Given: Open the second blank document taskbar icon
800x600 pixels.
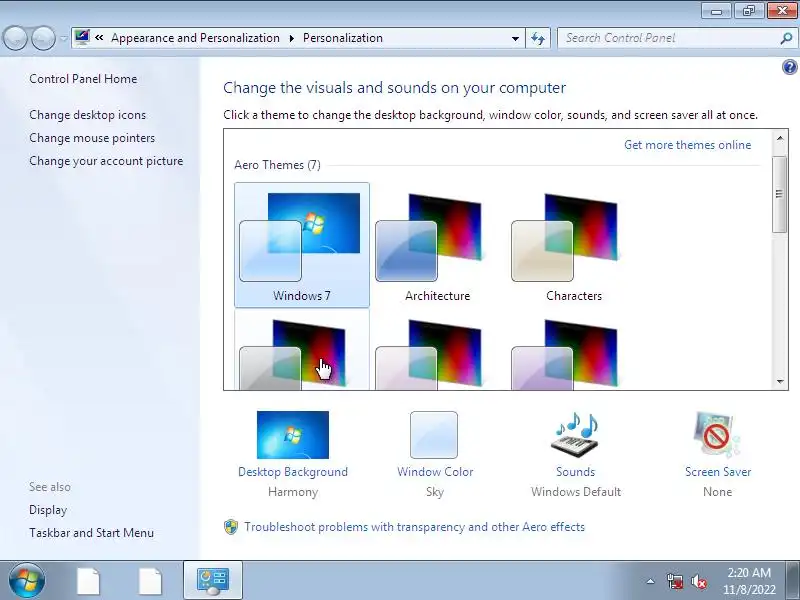Looking at the screenshot, I should pyautogui.click(x=151, y=582).
